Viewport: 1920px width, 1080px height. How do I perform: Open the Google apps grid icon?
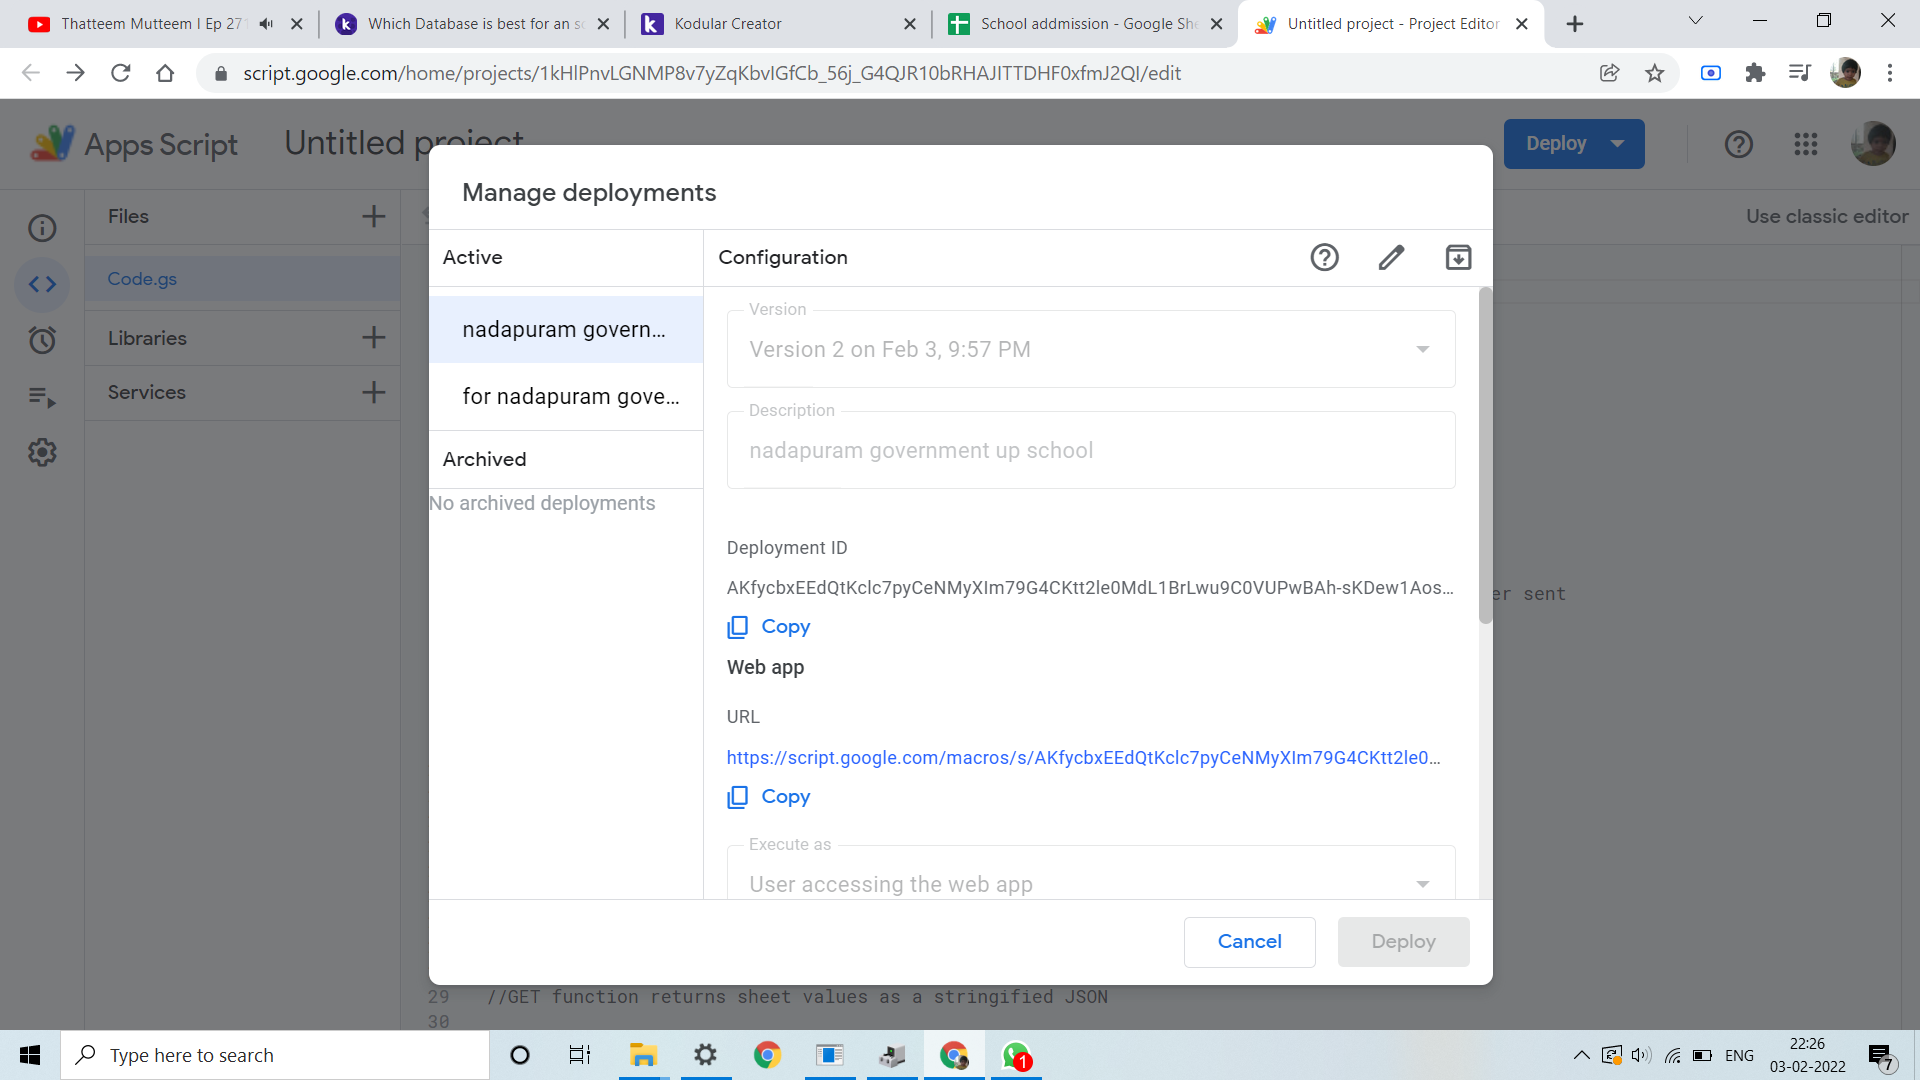tap(1805, 144)
